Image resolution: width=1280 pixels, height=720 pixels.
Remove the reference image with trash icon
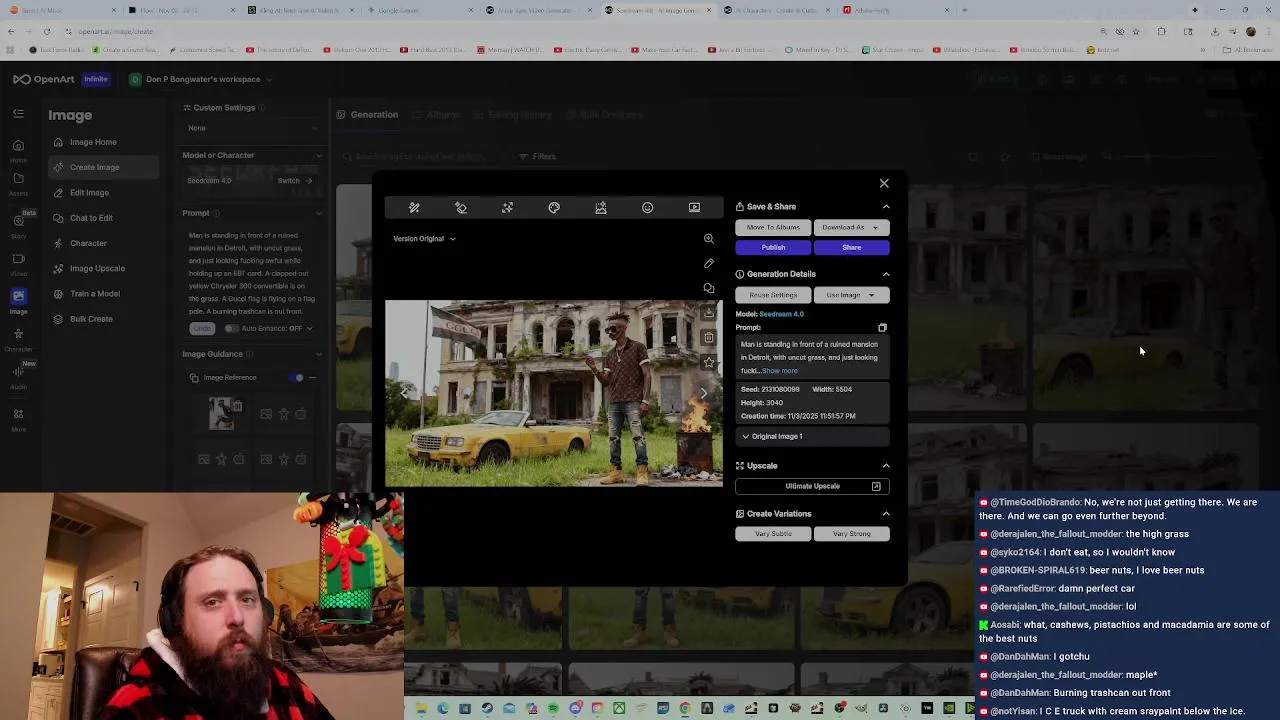[238, 406]
